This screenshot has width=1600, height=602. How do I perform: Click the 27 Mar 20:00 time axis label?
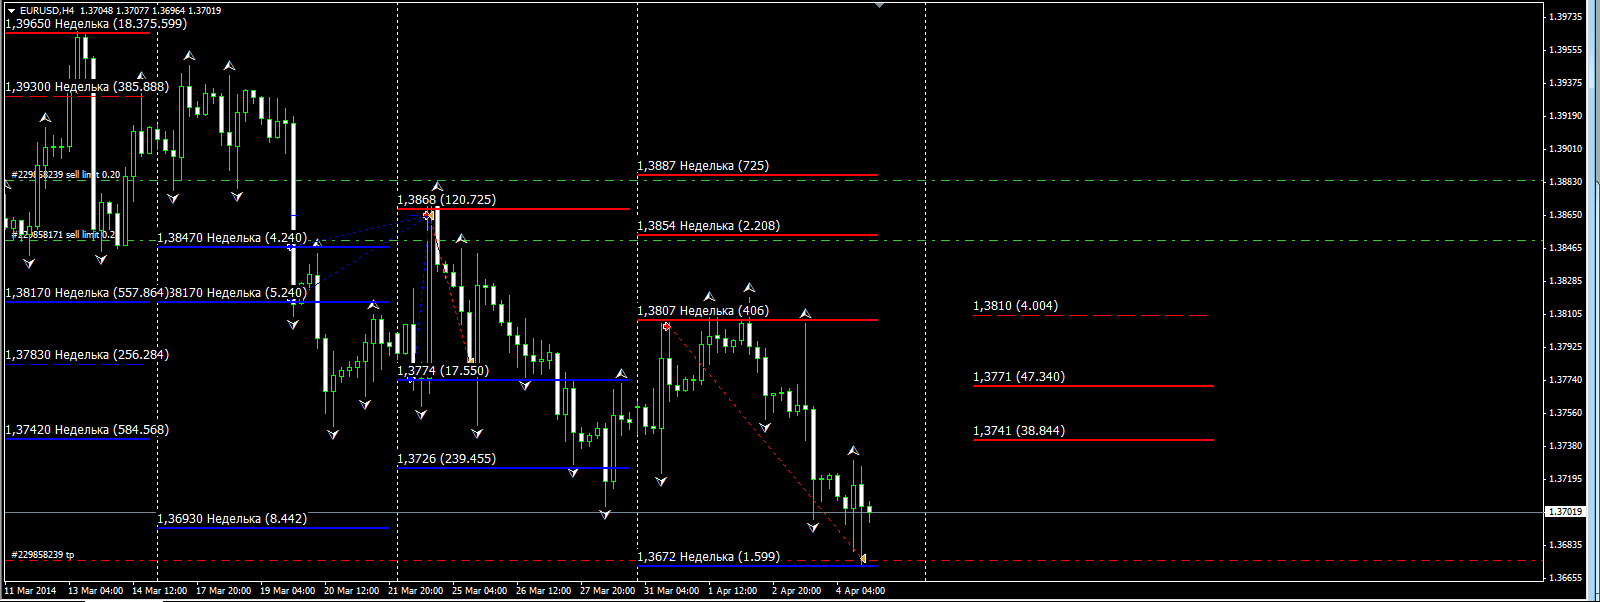tap(607, 591)
